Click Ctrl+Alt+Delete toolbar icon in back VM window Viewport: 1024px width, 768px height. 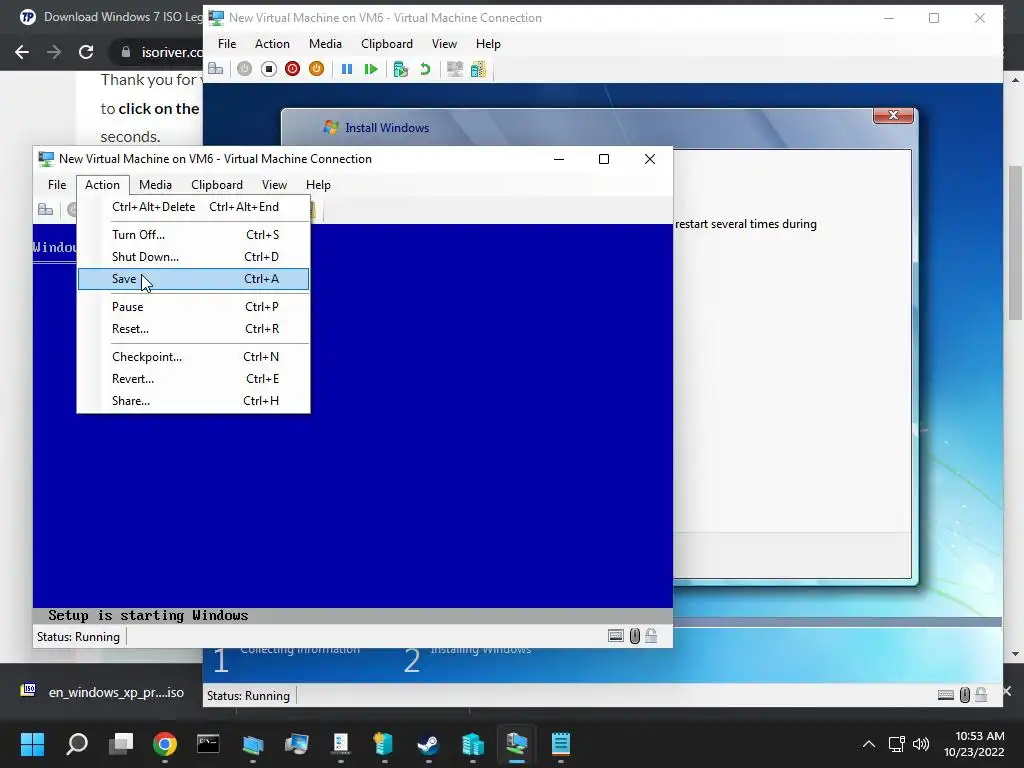[x=216, y=69]
